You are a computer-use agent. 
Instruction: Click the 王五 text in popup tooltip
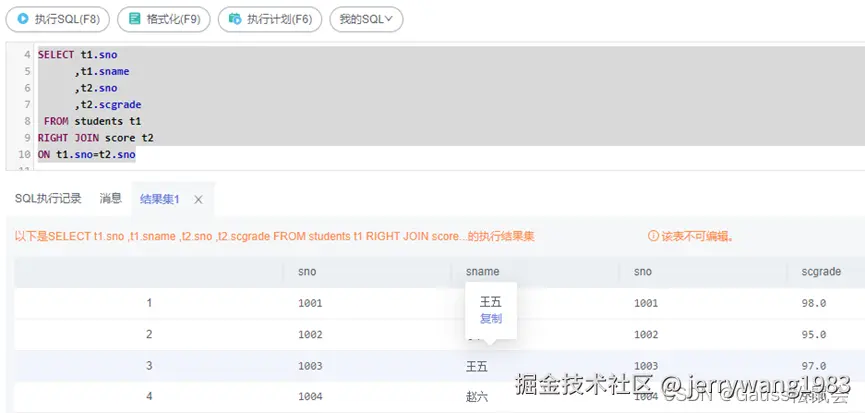coord(490,302)
